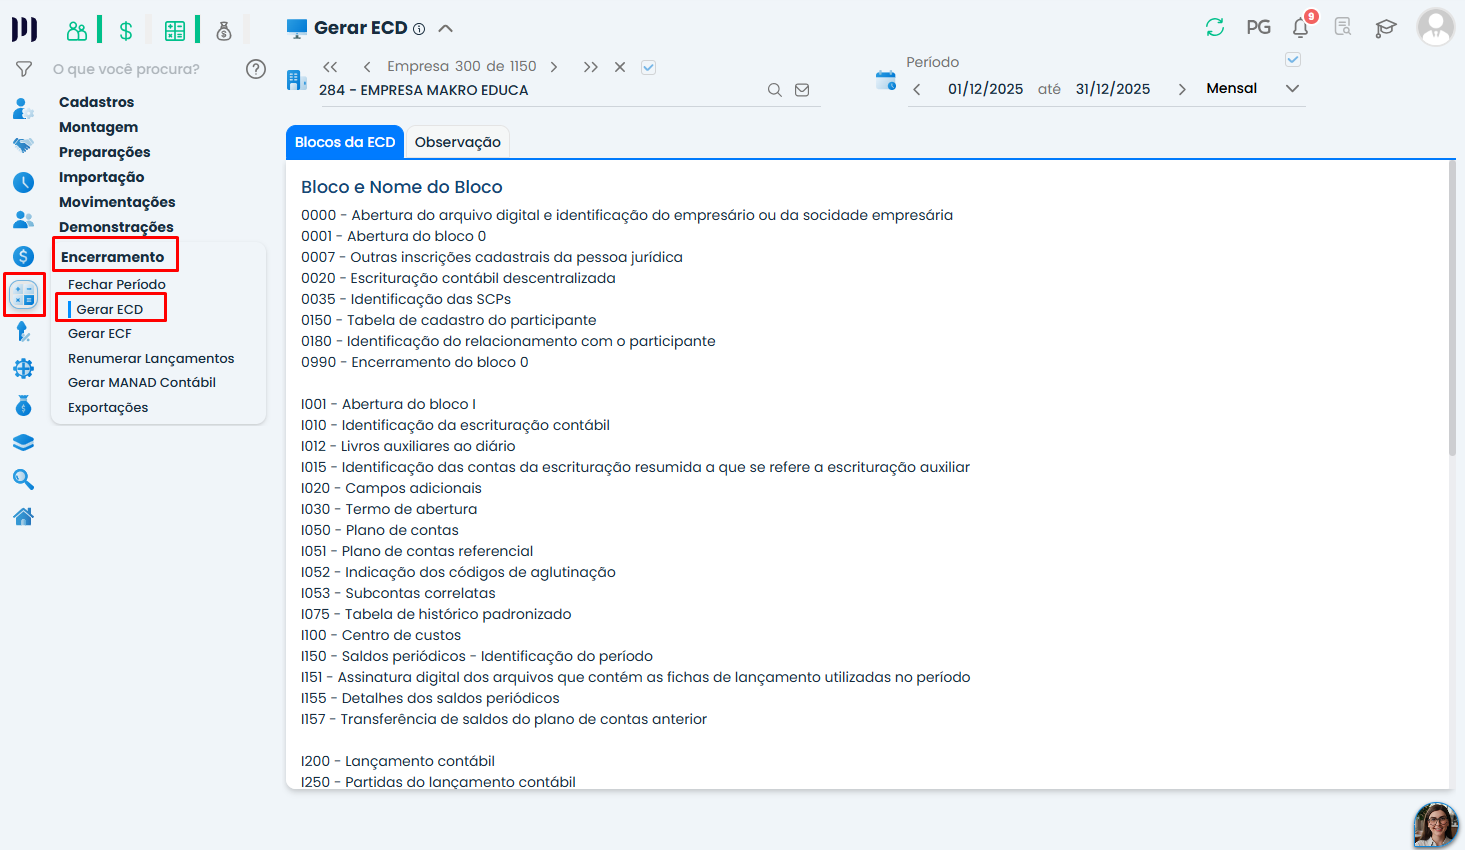Open the notifications bell icon
The width and height of the screenshot is (1465, 850).
pos(1301,27)
